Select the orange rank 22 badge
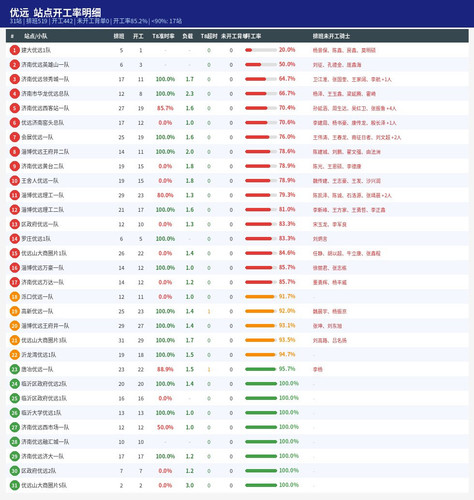 click(14, 355)
